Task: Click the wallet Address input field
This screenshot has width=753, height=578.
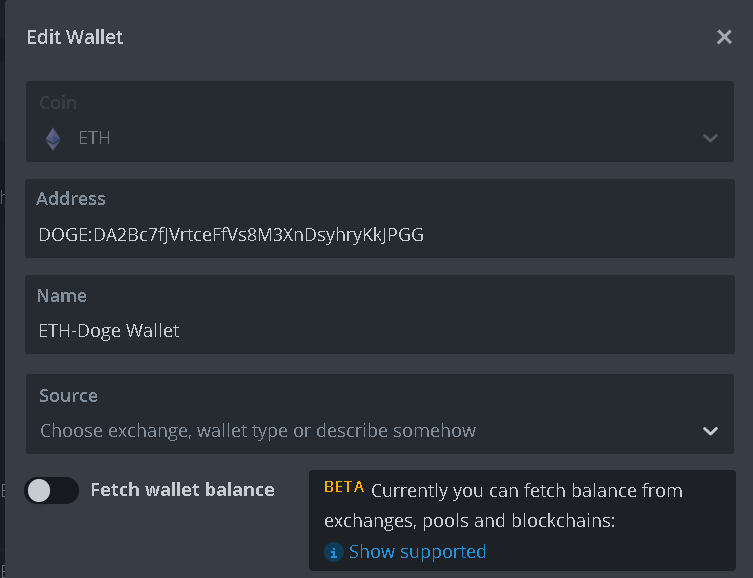Action: click(x=379, y=218)
